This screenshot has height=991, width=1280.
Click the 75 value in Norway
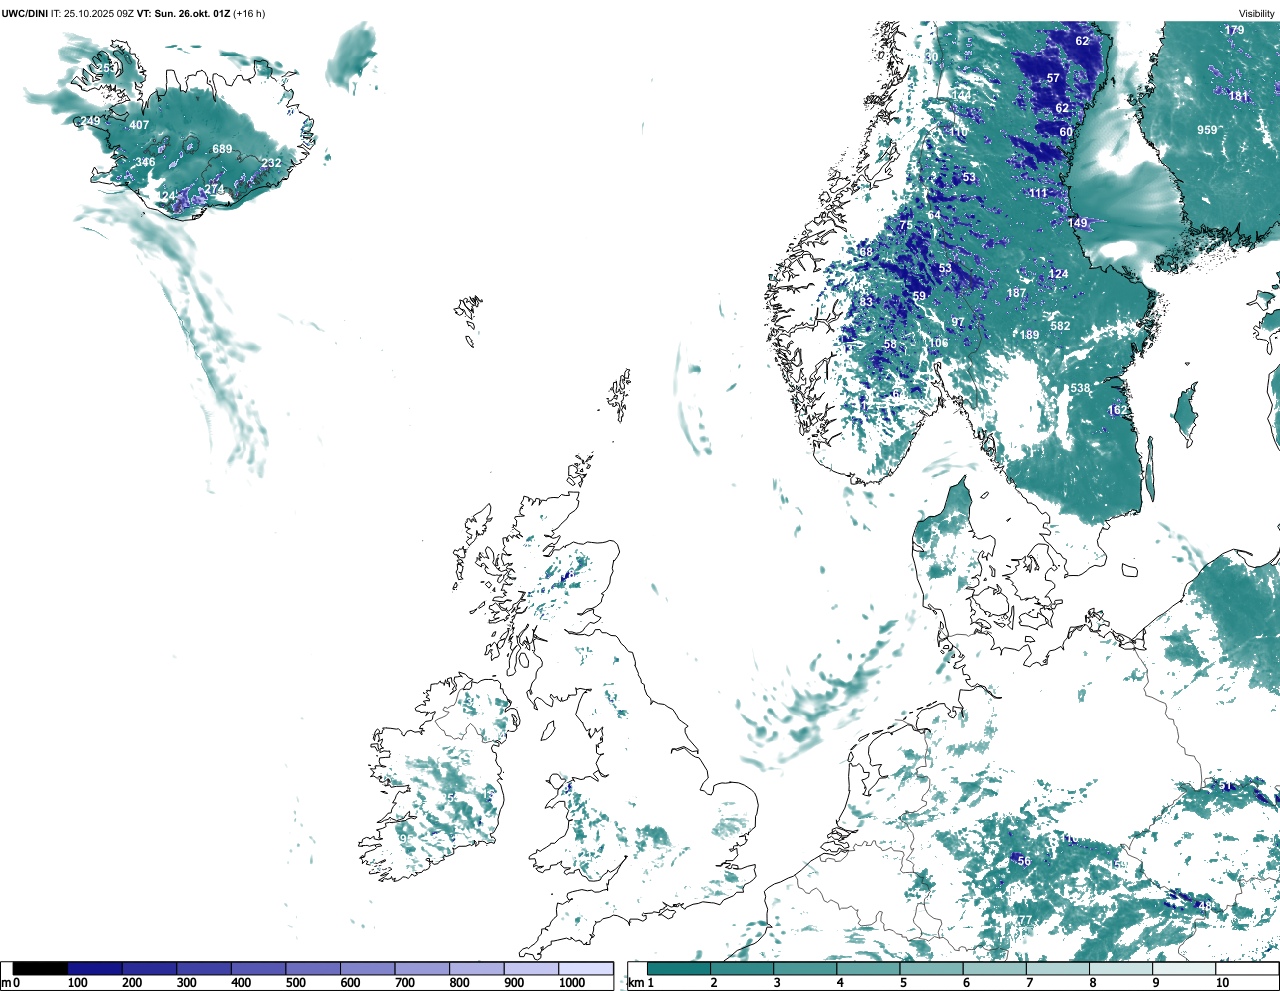point(906,225)
